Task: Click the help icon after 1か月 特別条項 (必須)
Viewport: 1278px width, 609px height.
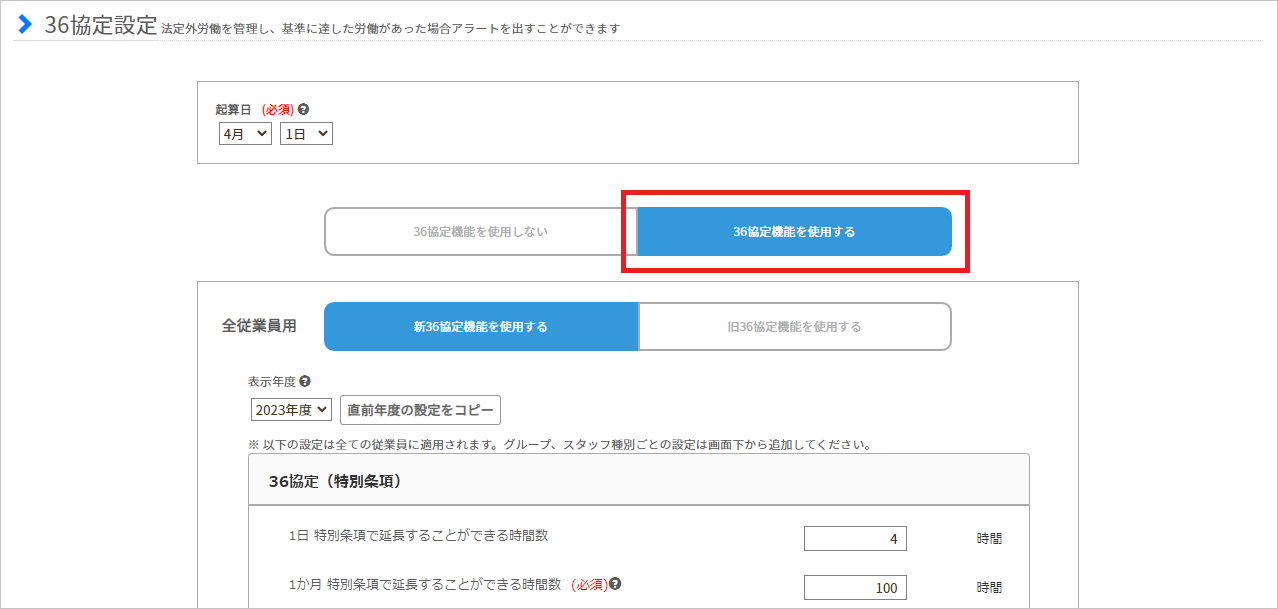Action: [616, 584]
